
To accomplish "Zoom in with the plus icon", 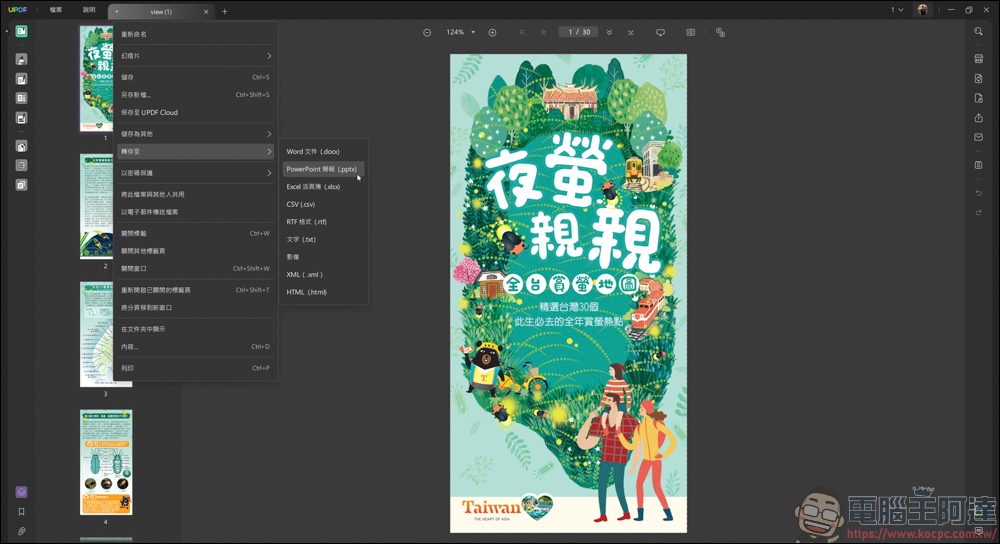I will [492, 33].
